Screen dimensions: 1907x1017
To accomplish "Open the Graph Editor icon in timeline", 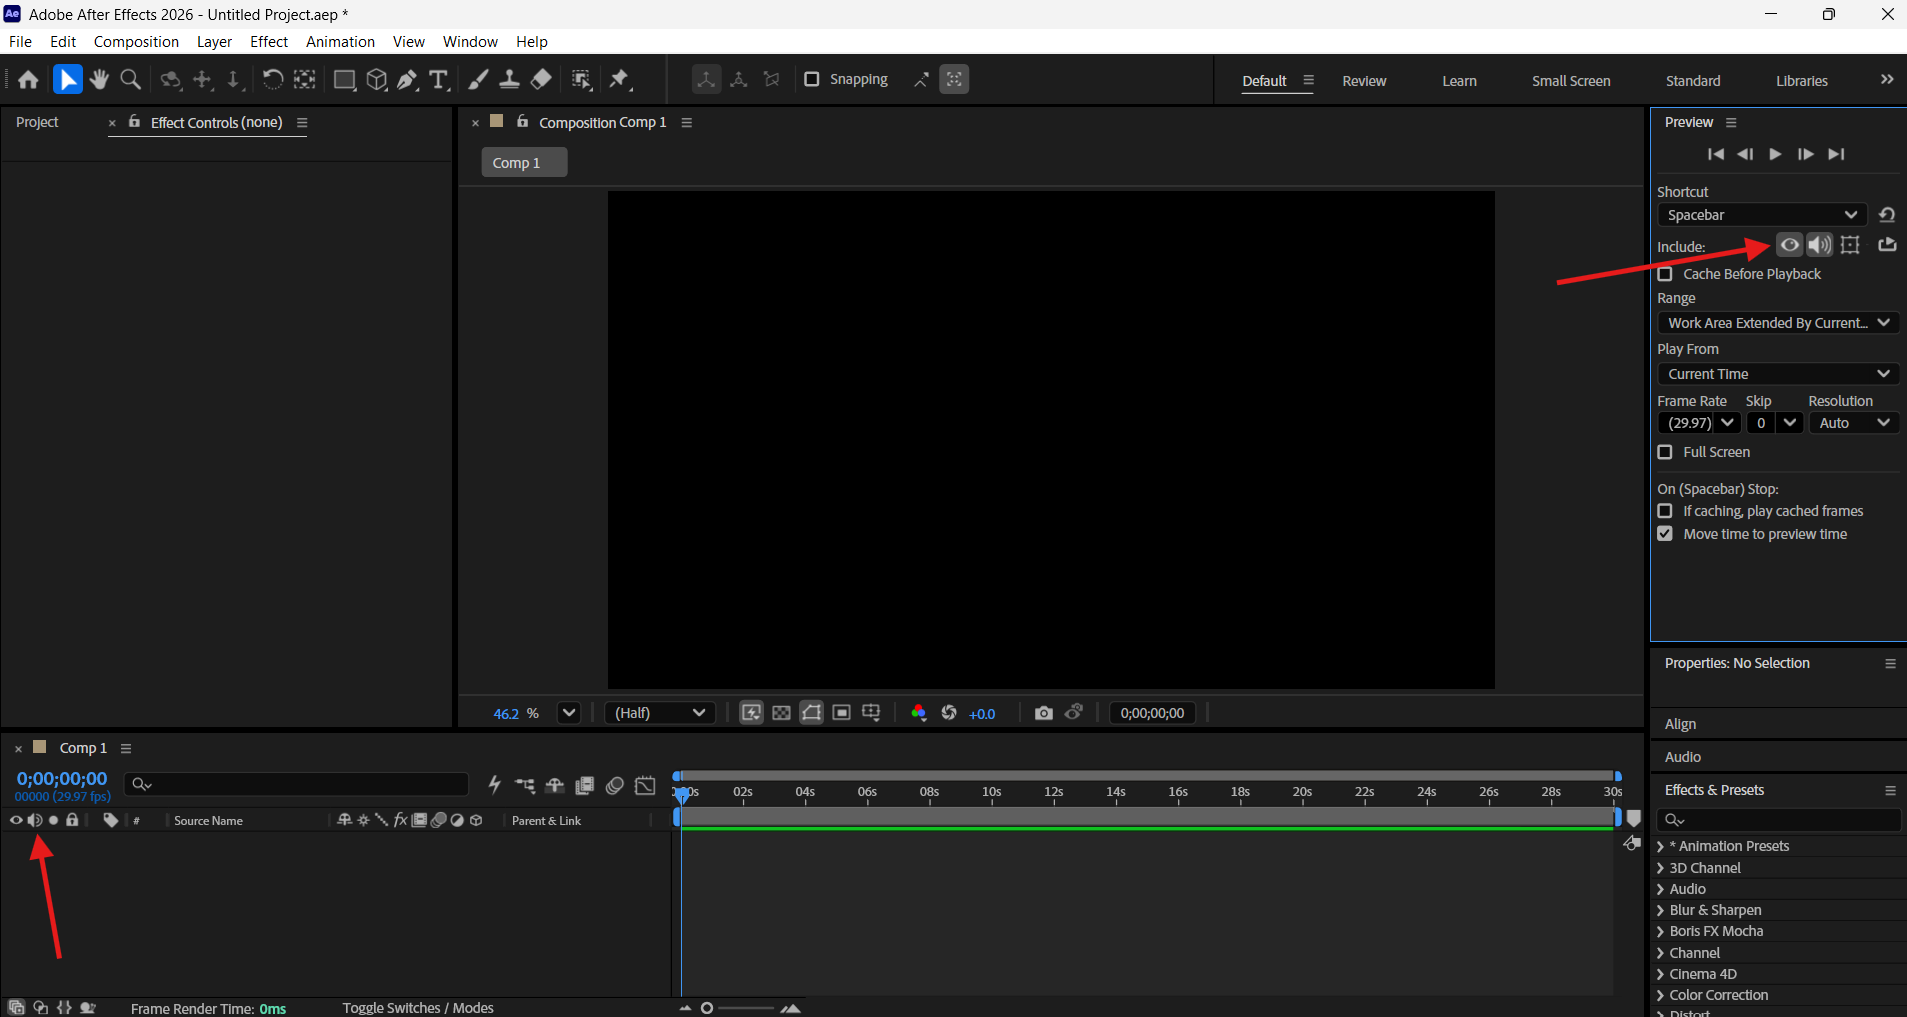I will pos(645,786).
